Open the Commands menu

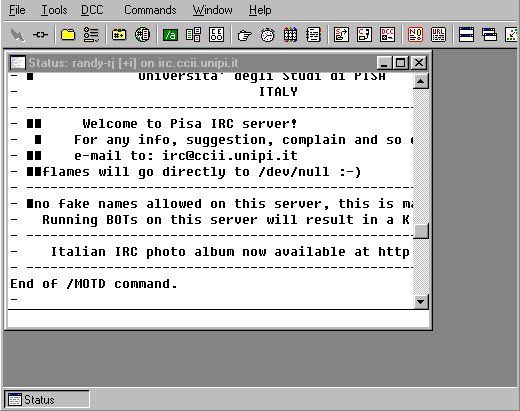point(150,10)
